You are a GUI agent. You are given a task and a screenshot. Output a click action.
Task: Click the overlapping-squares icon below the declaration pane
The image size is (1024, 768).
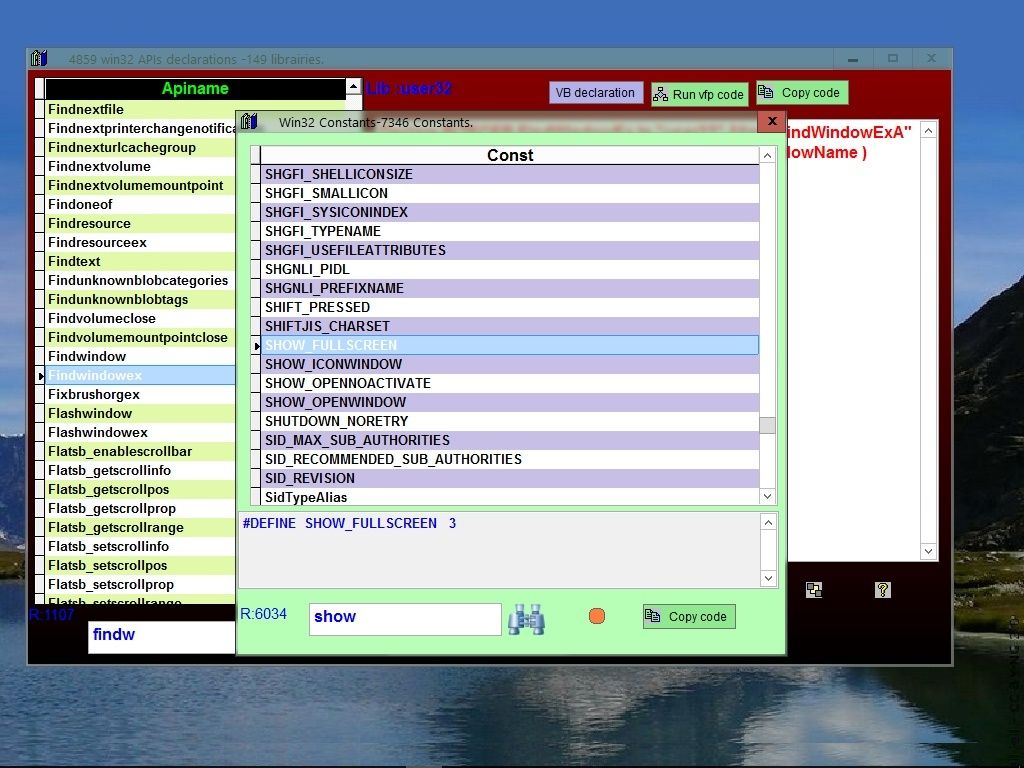pyautogui.click(x=815, y=589)
